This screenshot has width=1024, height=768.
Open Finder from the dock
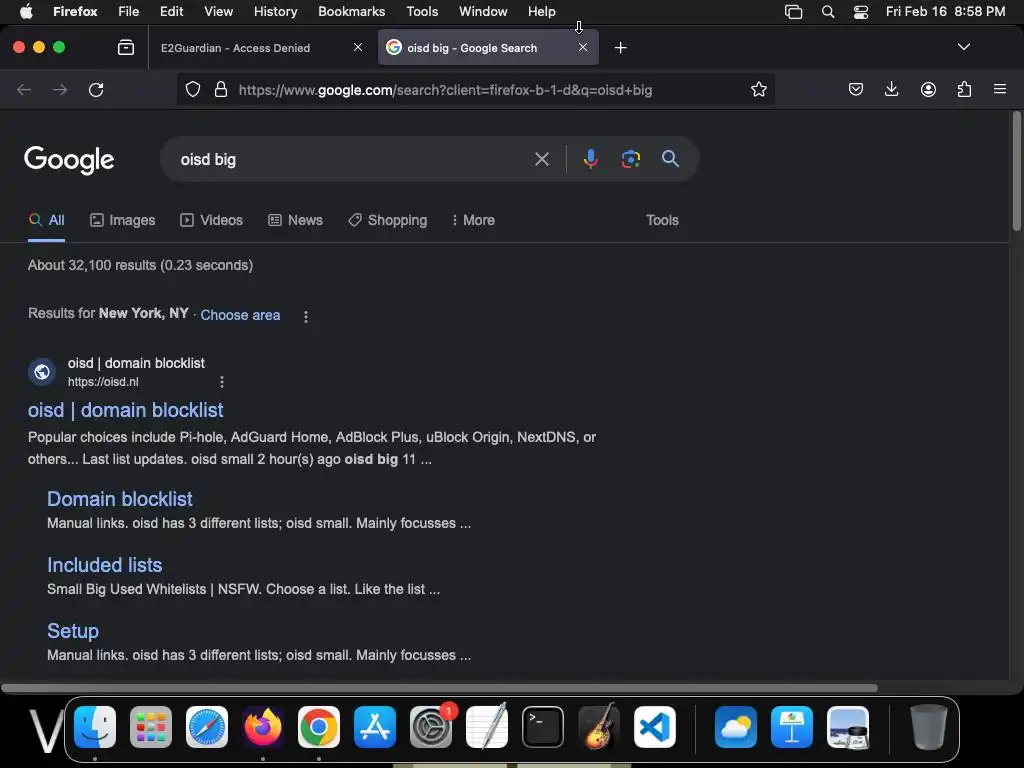pos(95,727)
